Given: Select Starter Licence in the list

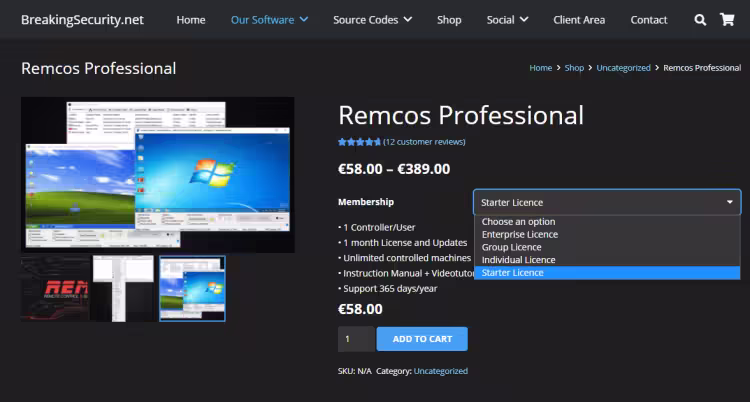Looking at the screenshot, I should click(607, 273).
